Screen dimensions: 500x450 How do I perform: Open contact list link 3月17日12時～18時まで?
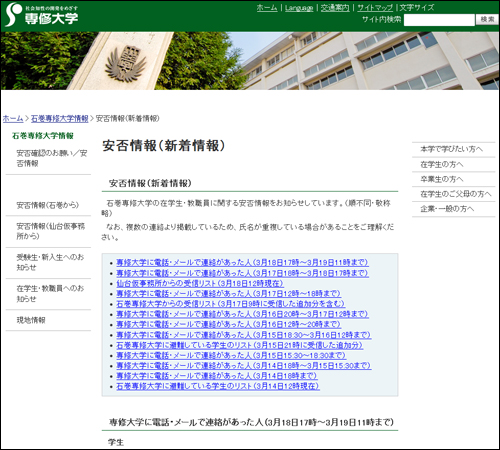tap(229, 294)
